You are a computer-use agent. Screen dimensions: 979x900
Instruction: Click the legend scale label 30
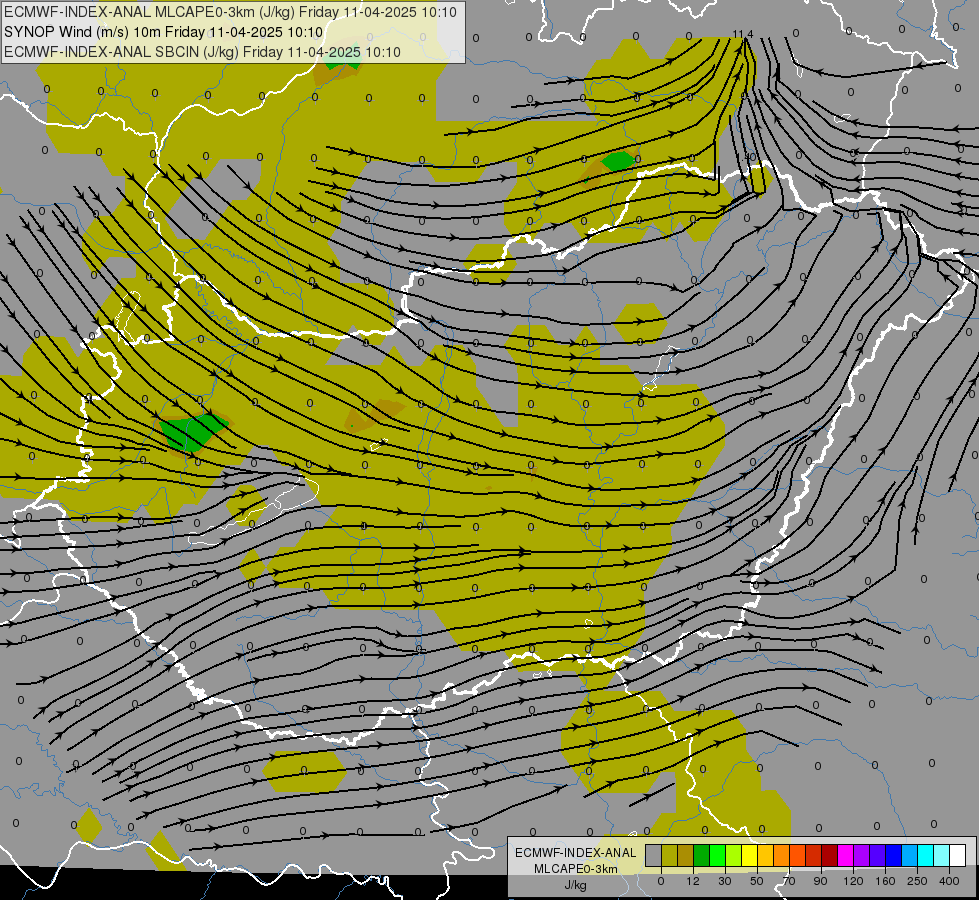coord(725,881)
